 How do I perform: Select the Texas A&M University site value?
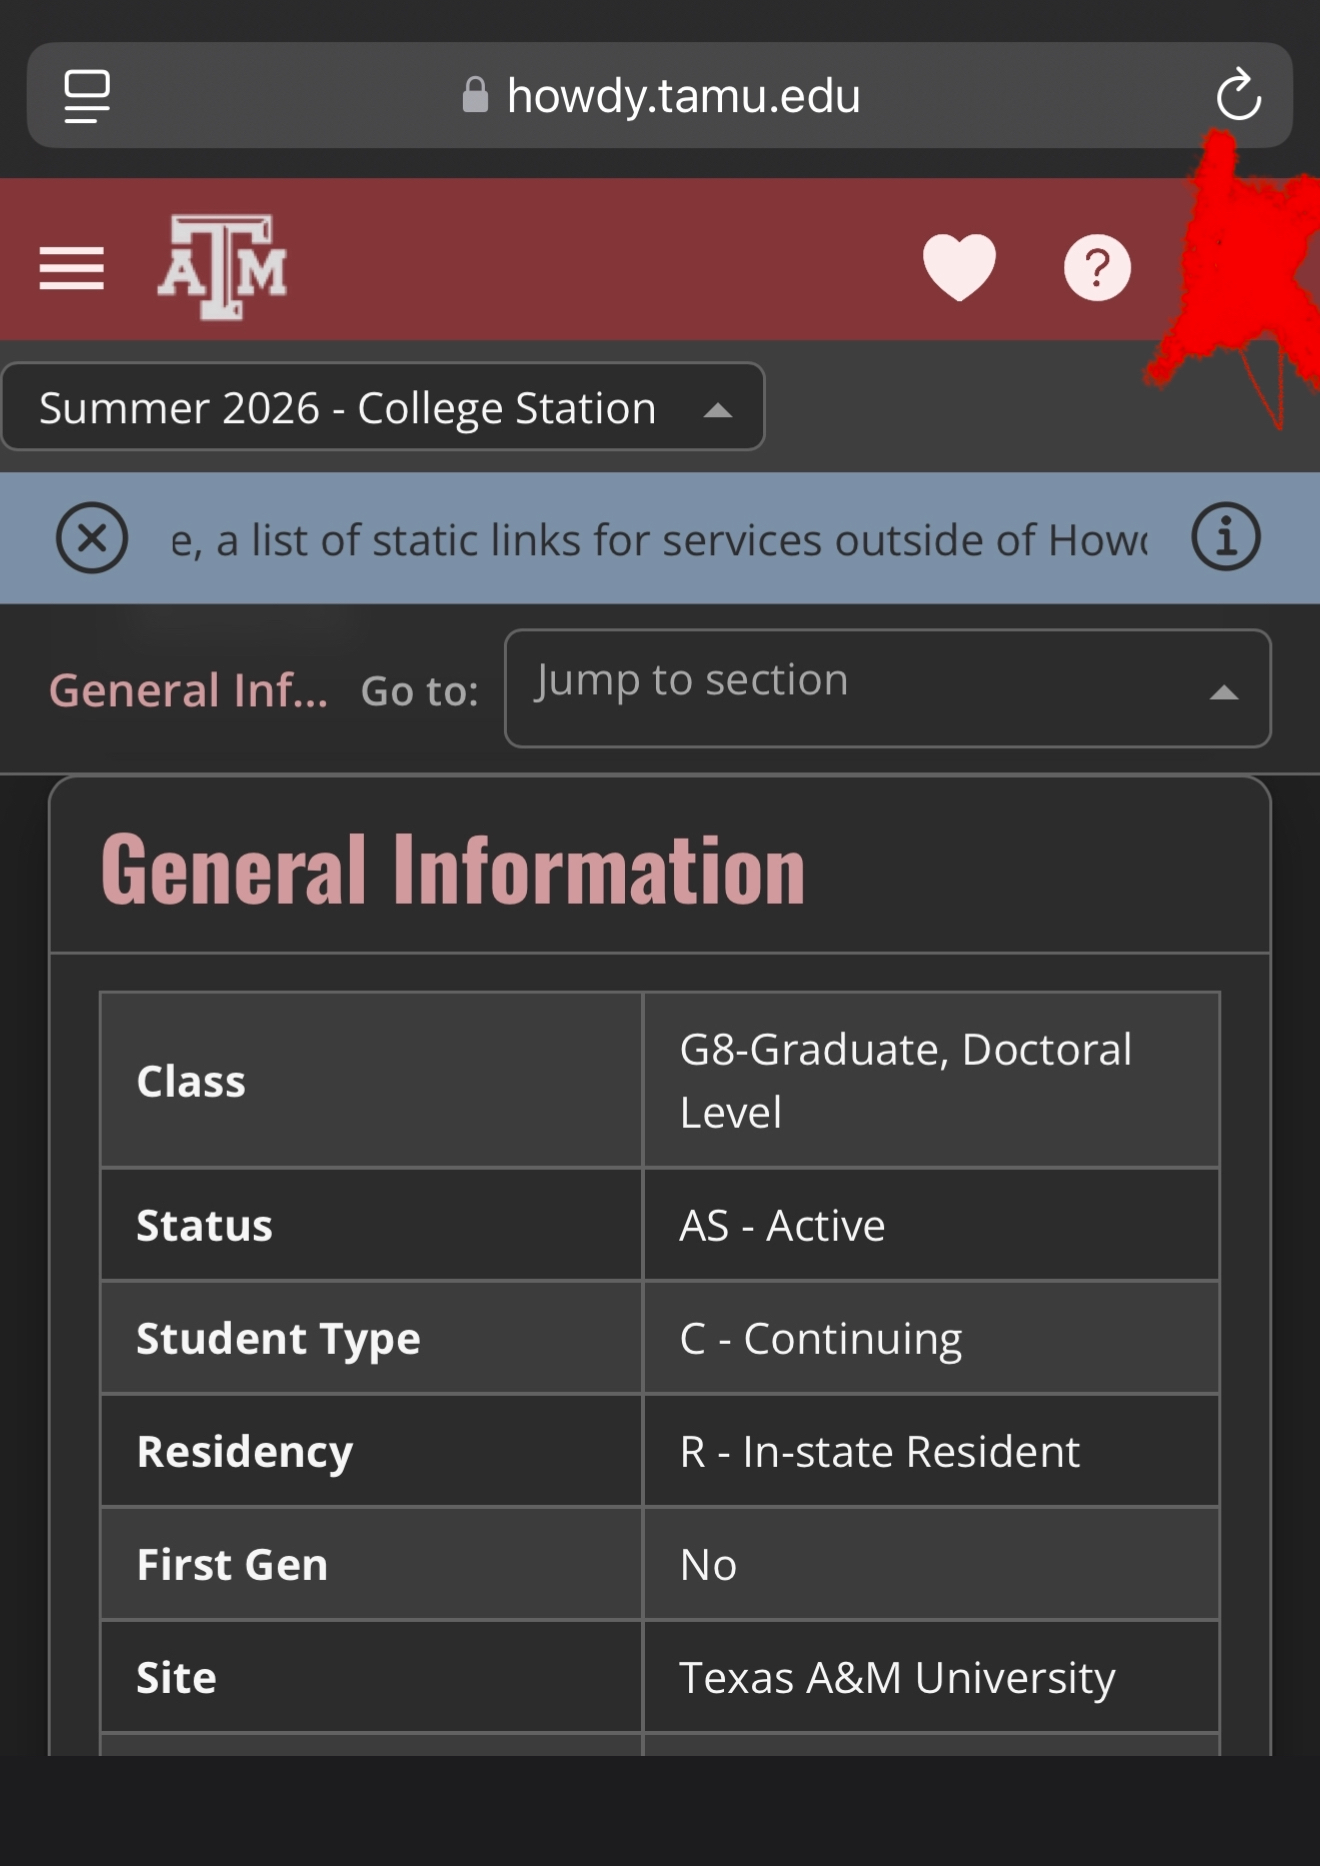(x=897, y=1678)
